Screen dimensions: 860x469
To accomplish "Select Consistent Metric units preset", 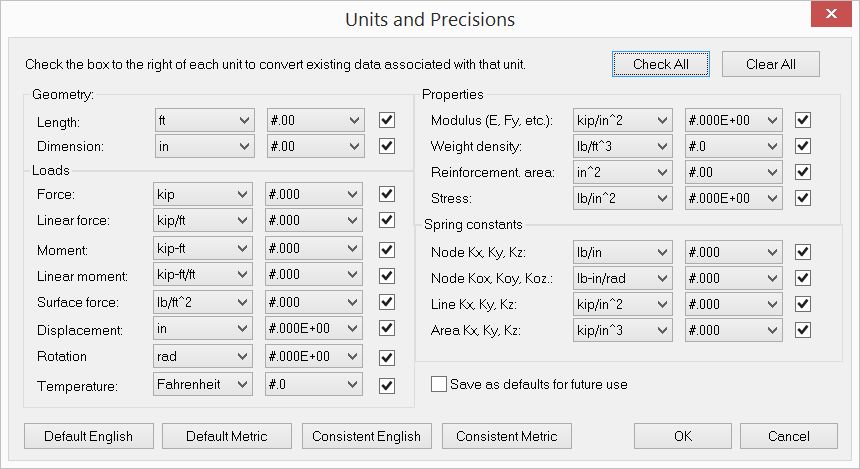I will 506,436.
